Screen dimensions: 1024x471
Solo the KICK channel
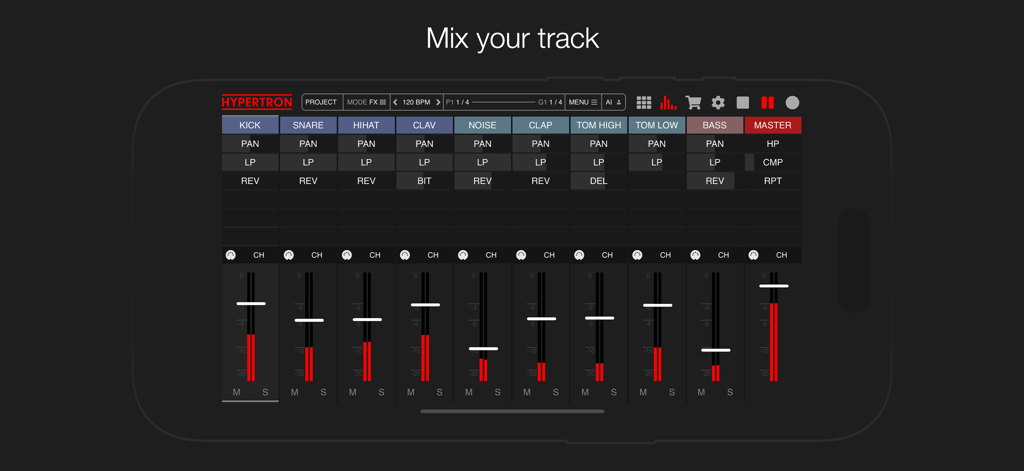pyautogui.click(x=265, y=392)
